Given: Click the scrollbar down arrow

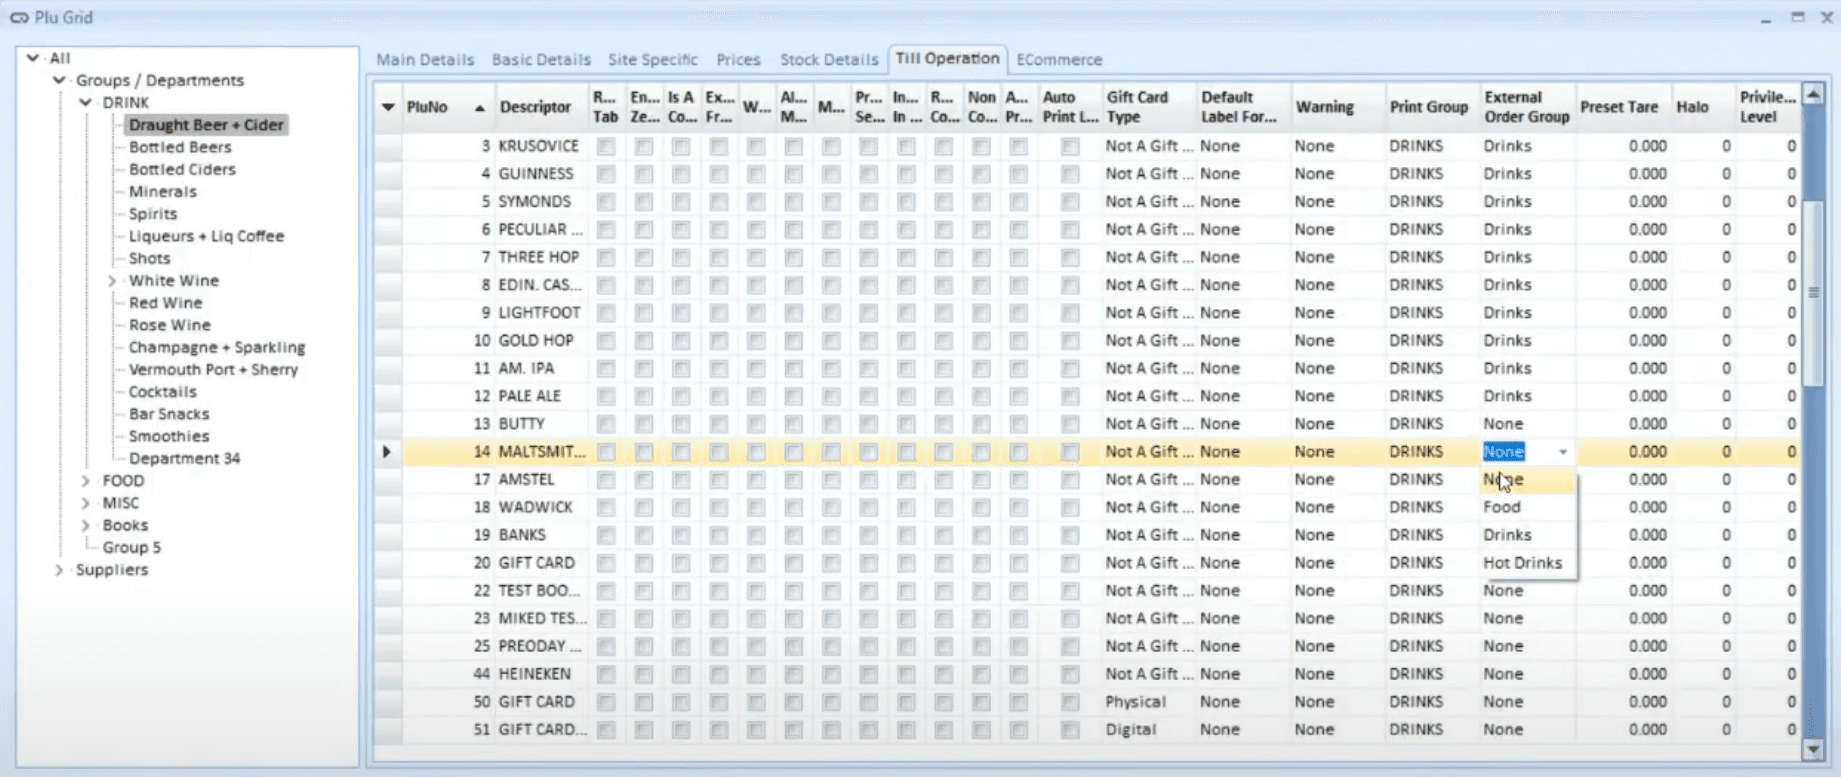Looking at the screenshot, I should point(1812,749).
